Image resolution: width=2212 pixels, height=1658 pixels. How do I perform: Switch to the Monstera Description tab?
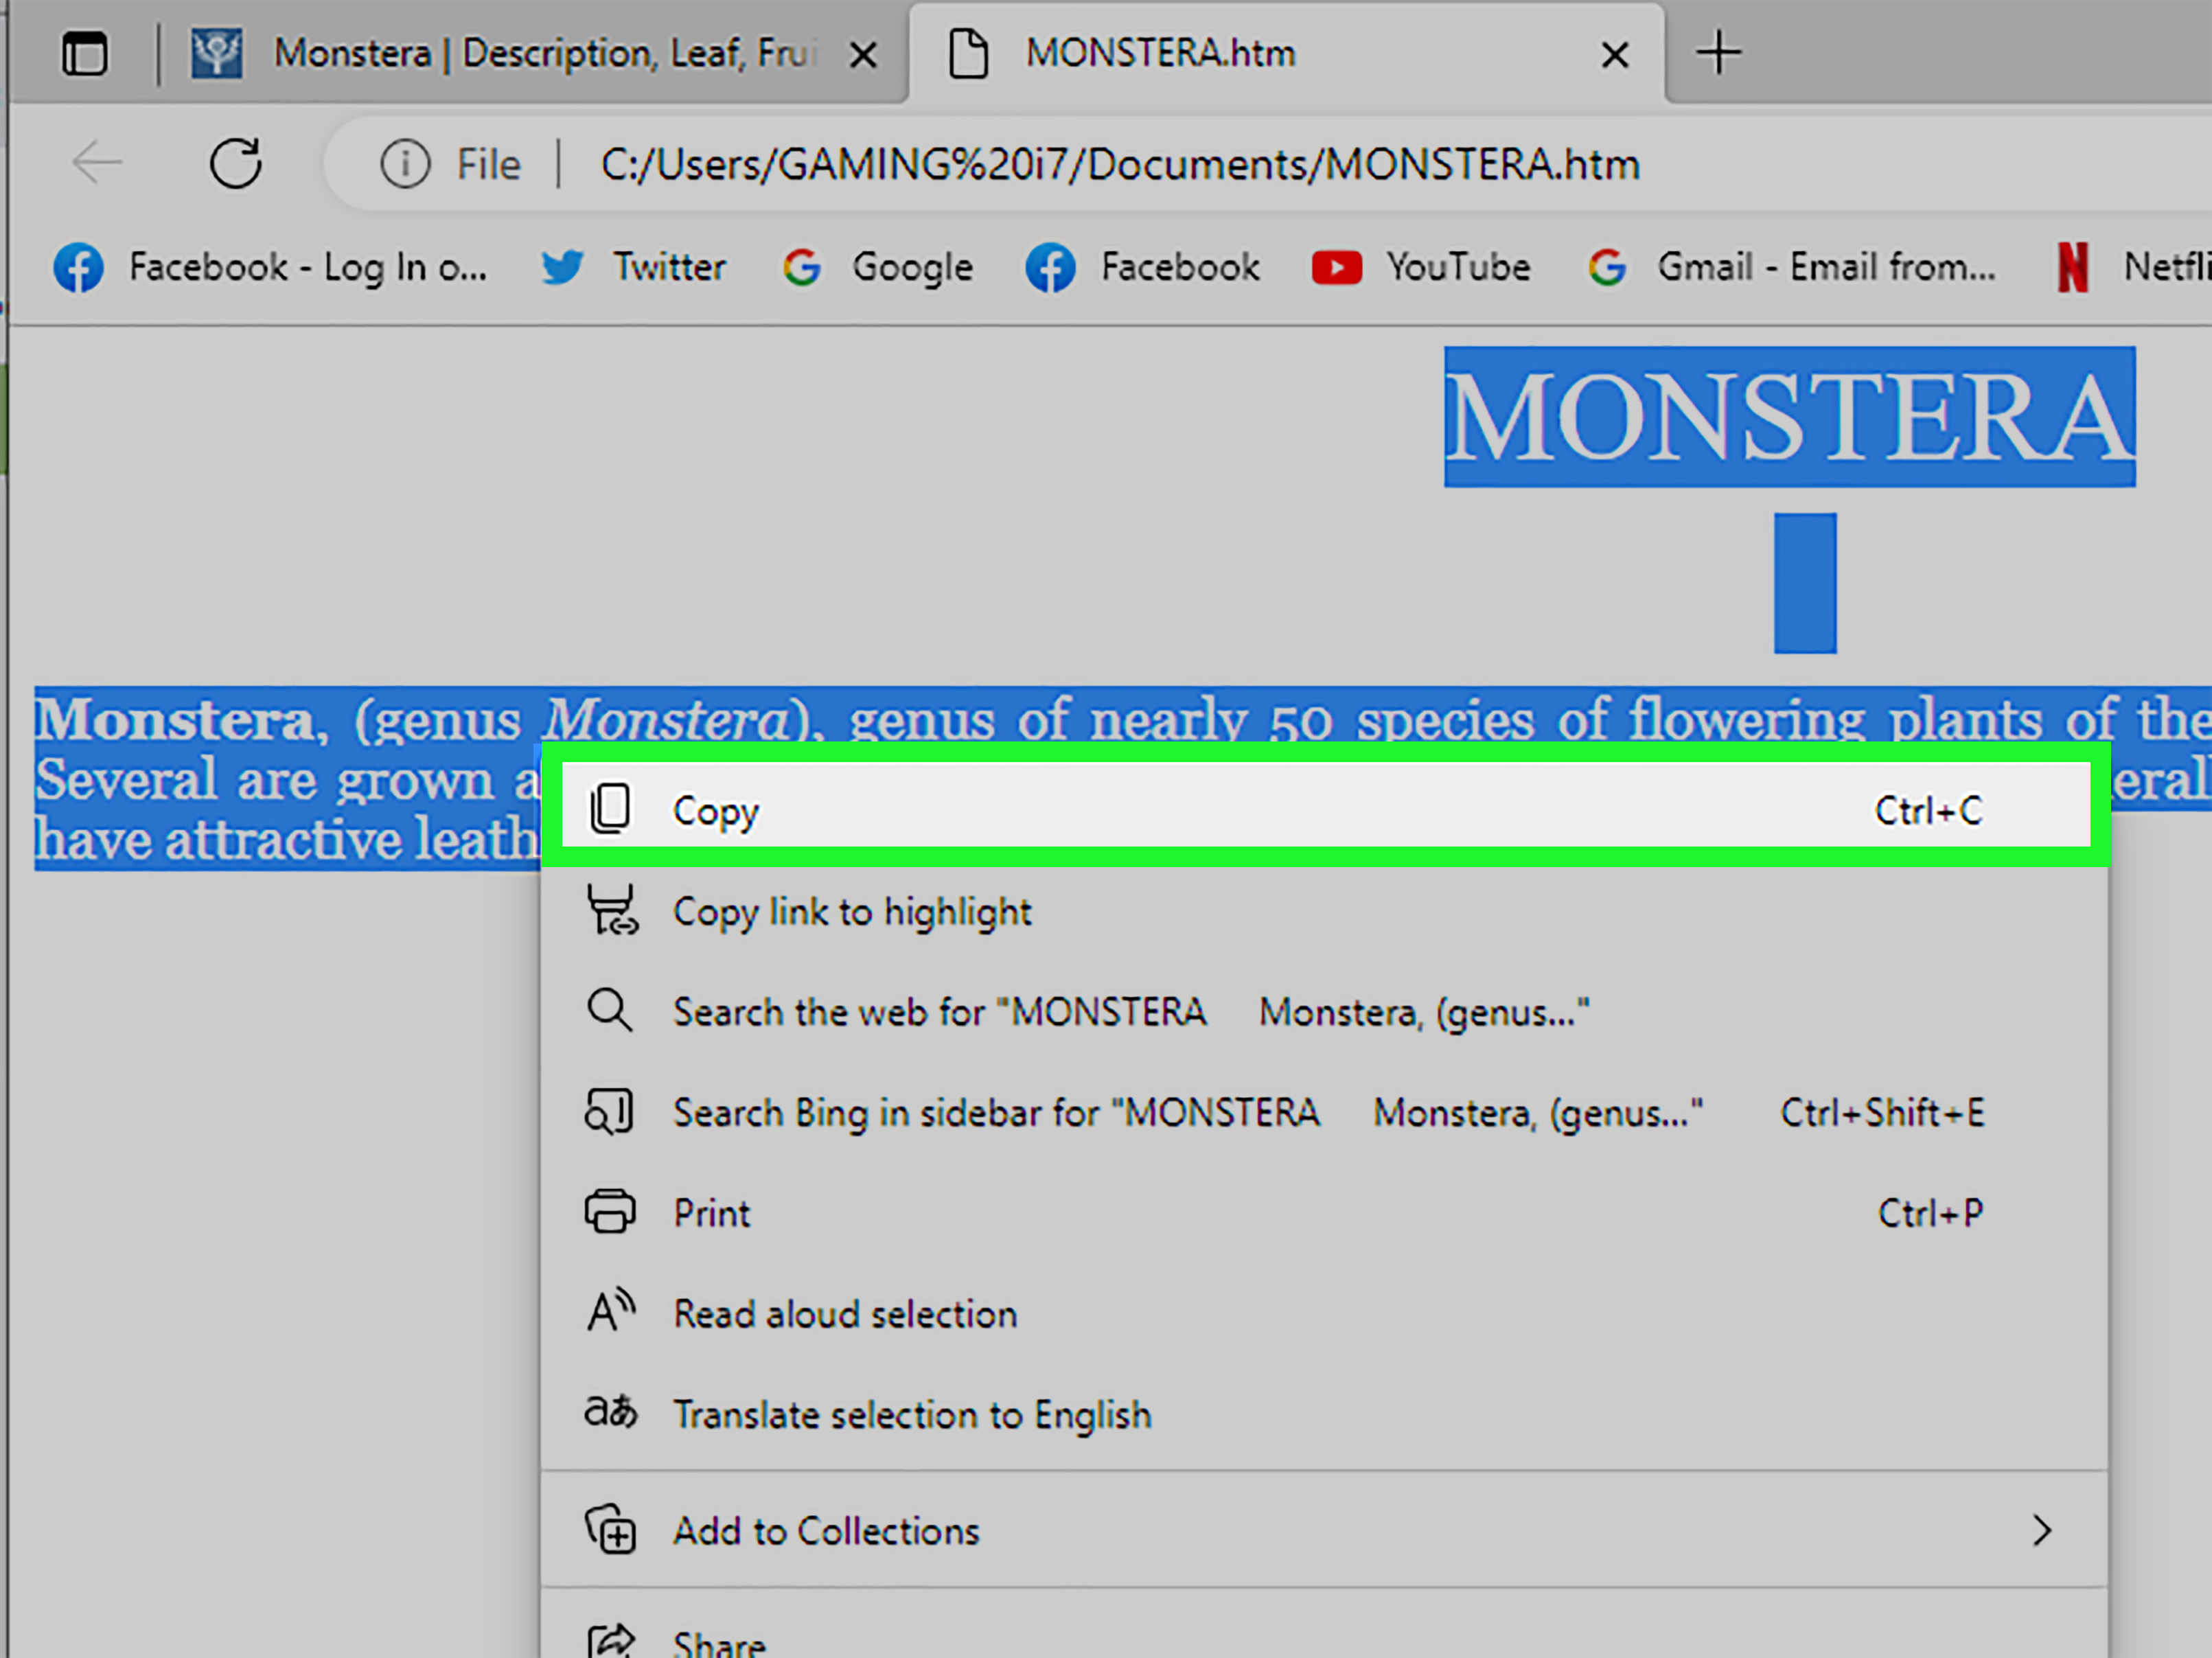(x=500, y=53)
